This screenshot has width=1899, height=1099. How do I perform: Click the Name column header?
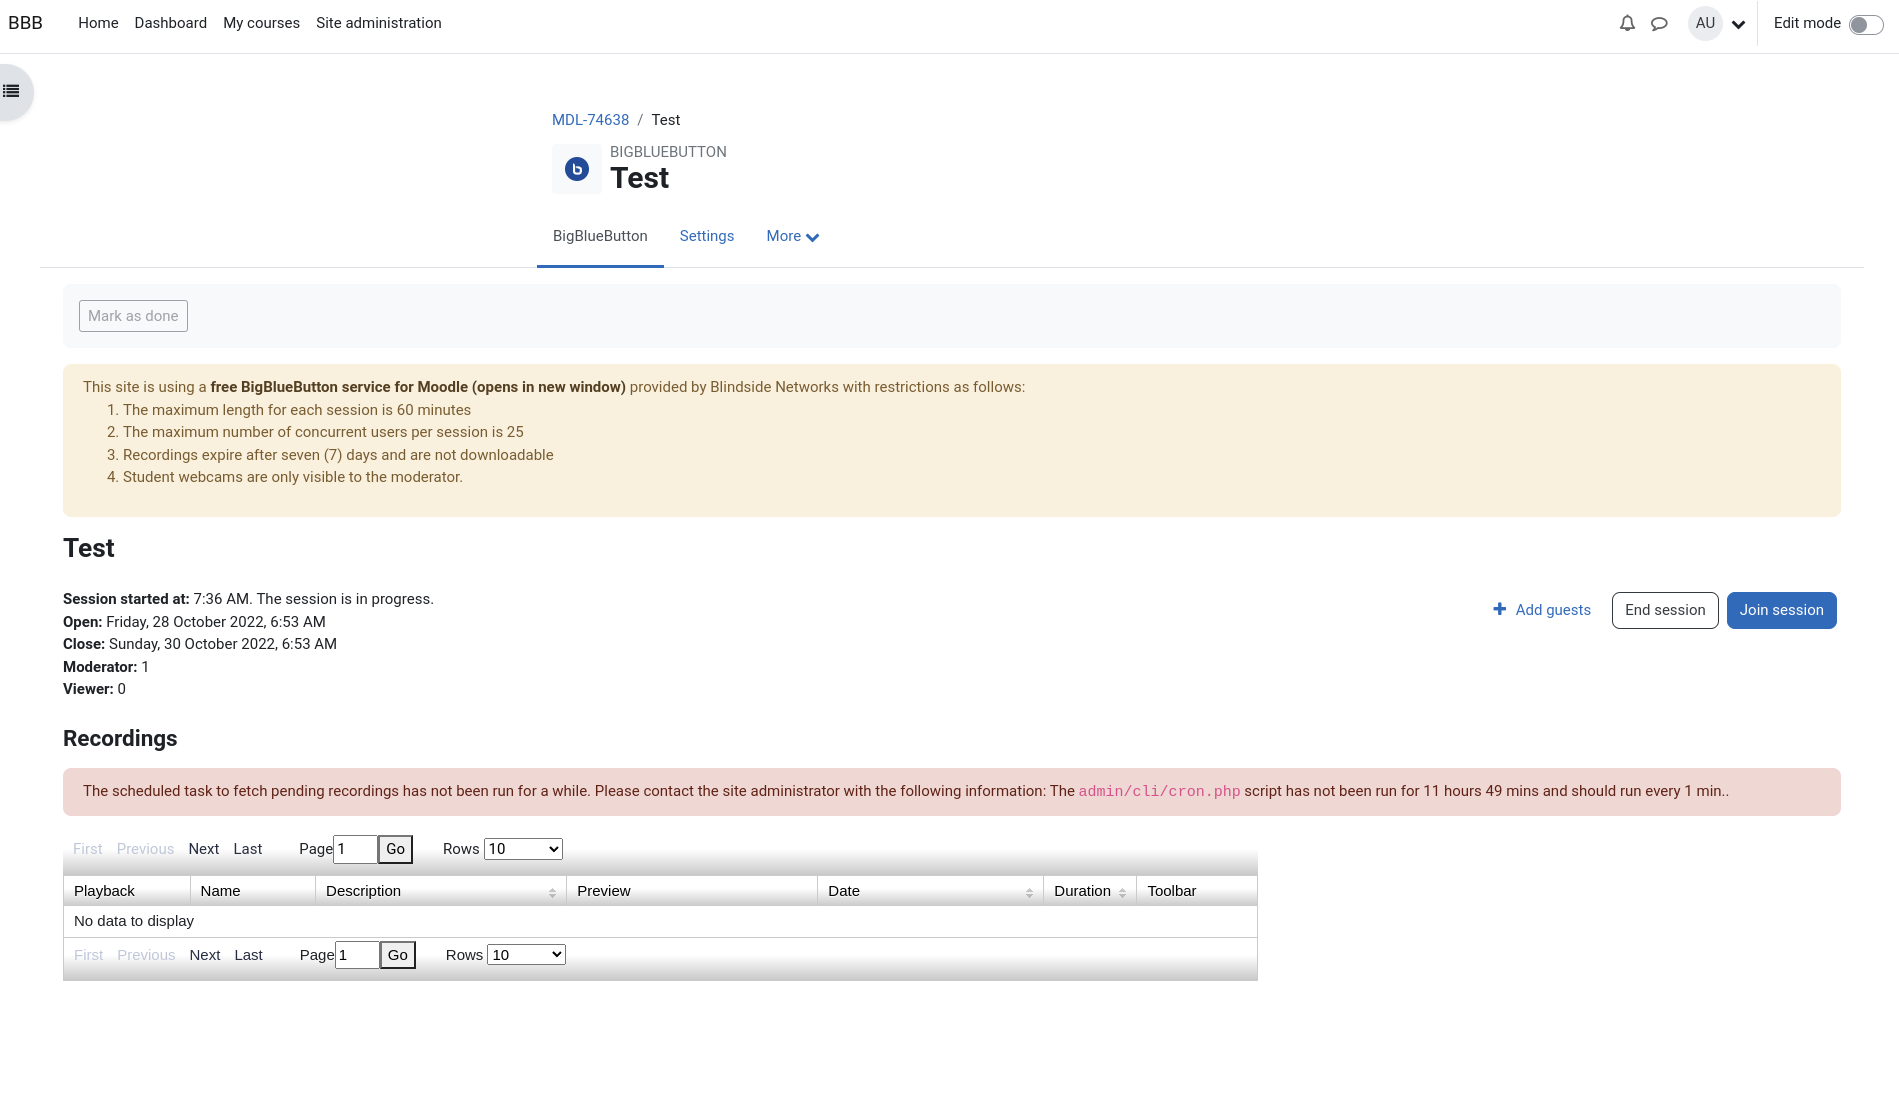252,891
